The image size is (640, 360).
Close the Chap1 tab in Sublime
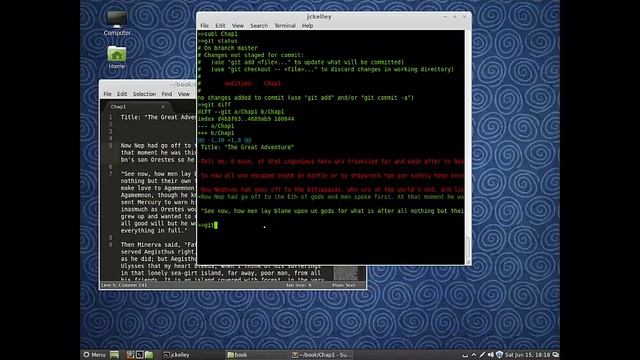tap(163, 107)
